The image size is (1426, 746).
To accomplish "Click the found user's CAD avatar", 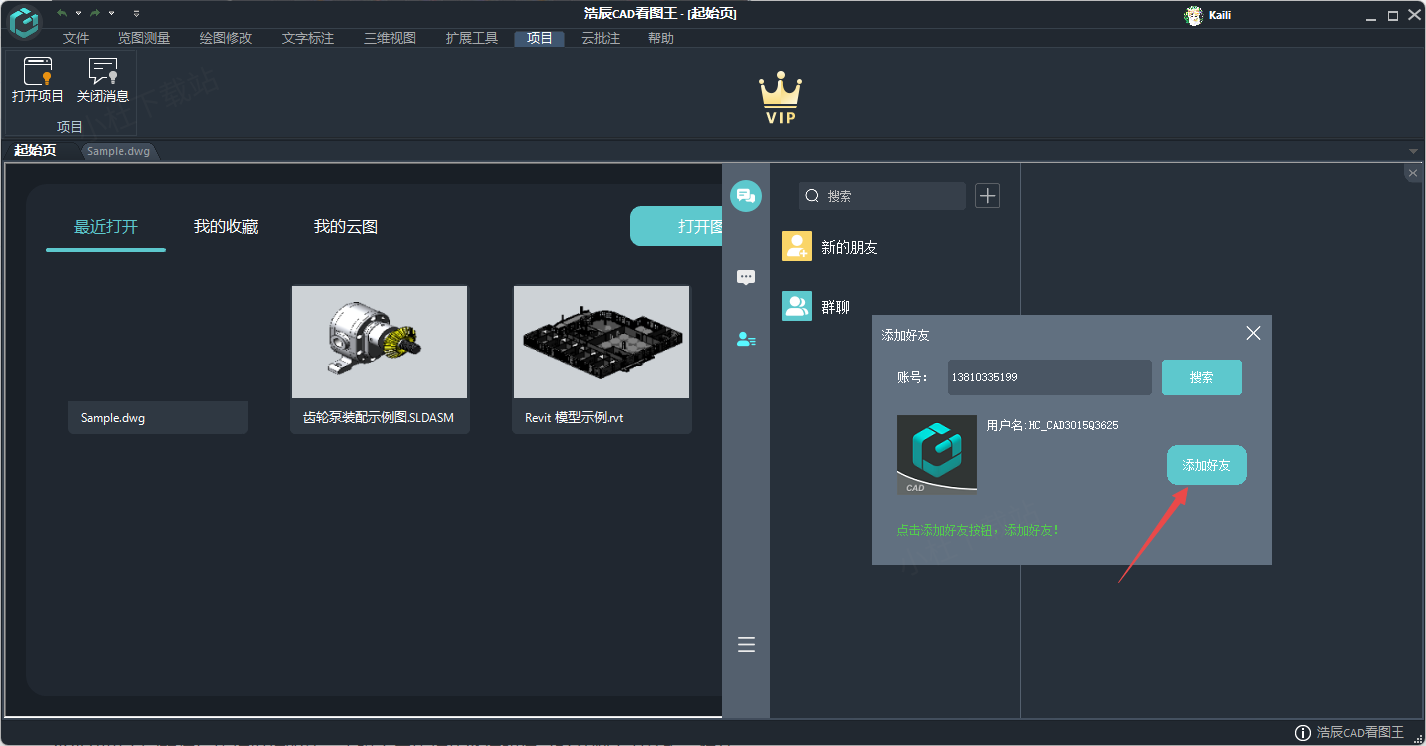I will [937, 455].
